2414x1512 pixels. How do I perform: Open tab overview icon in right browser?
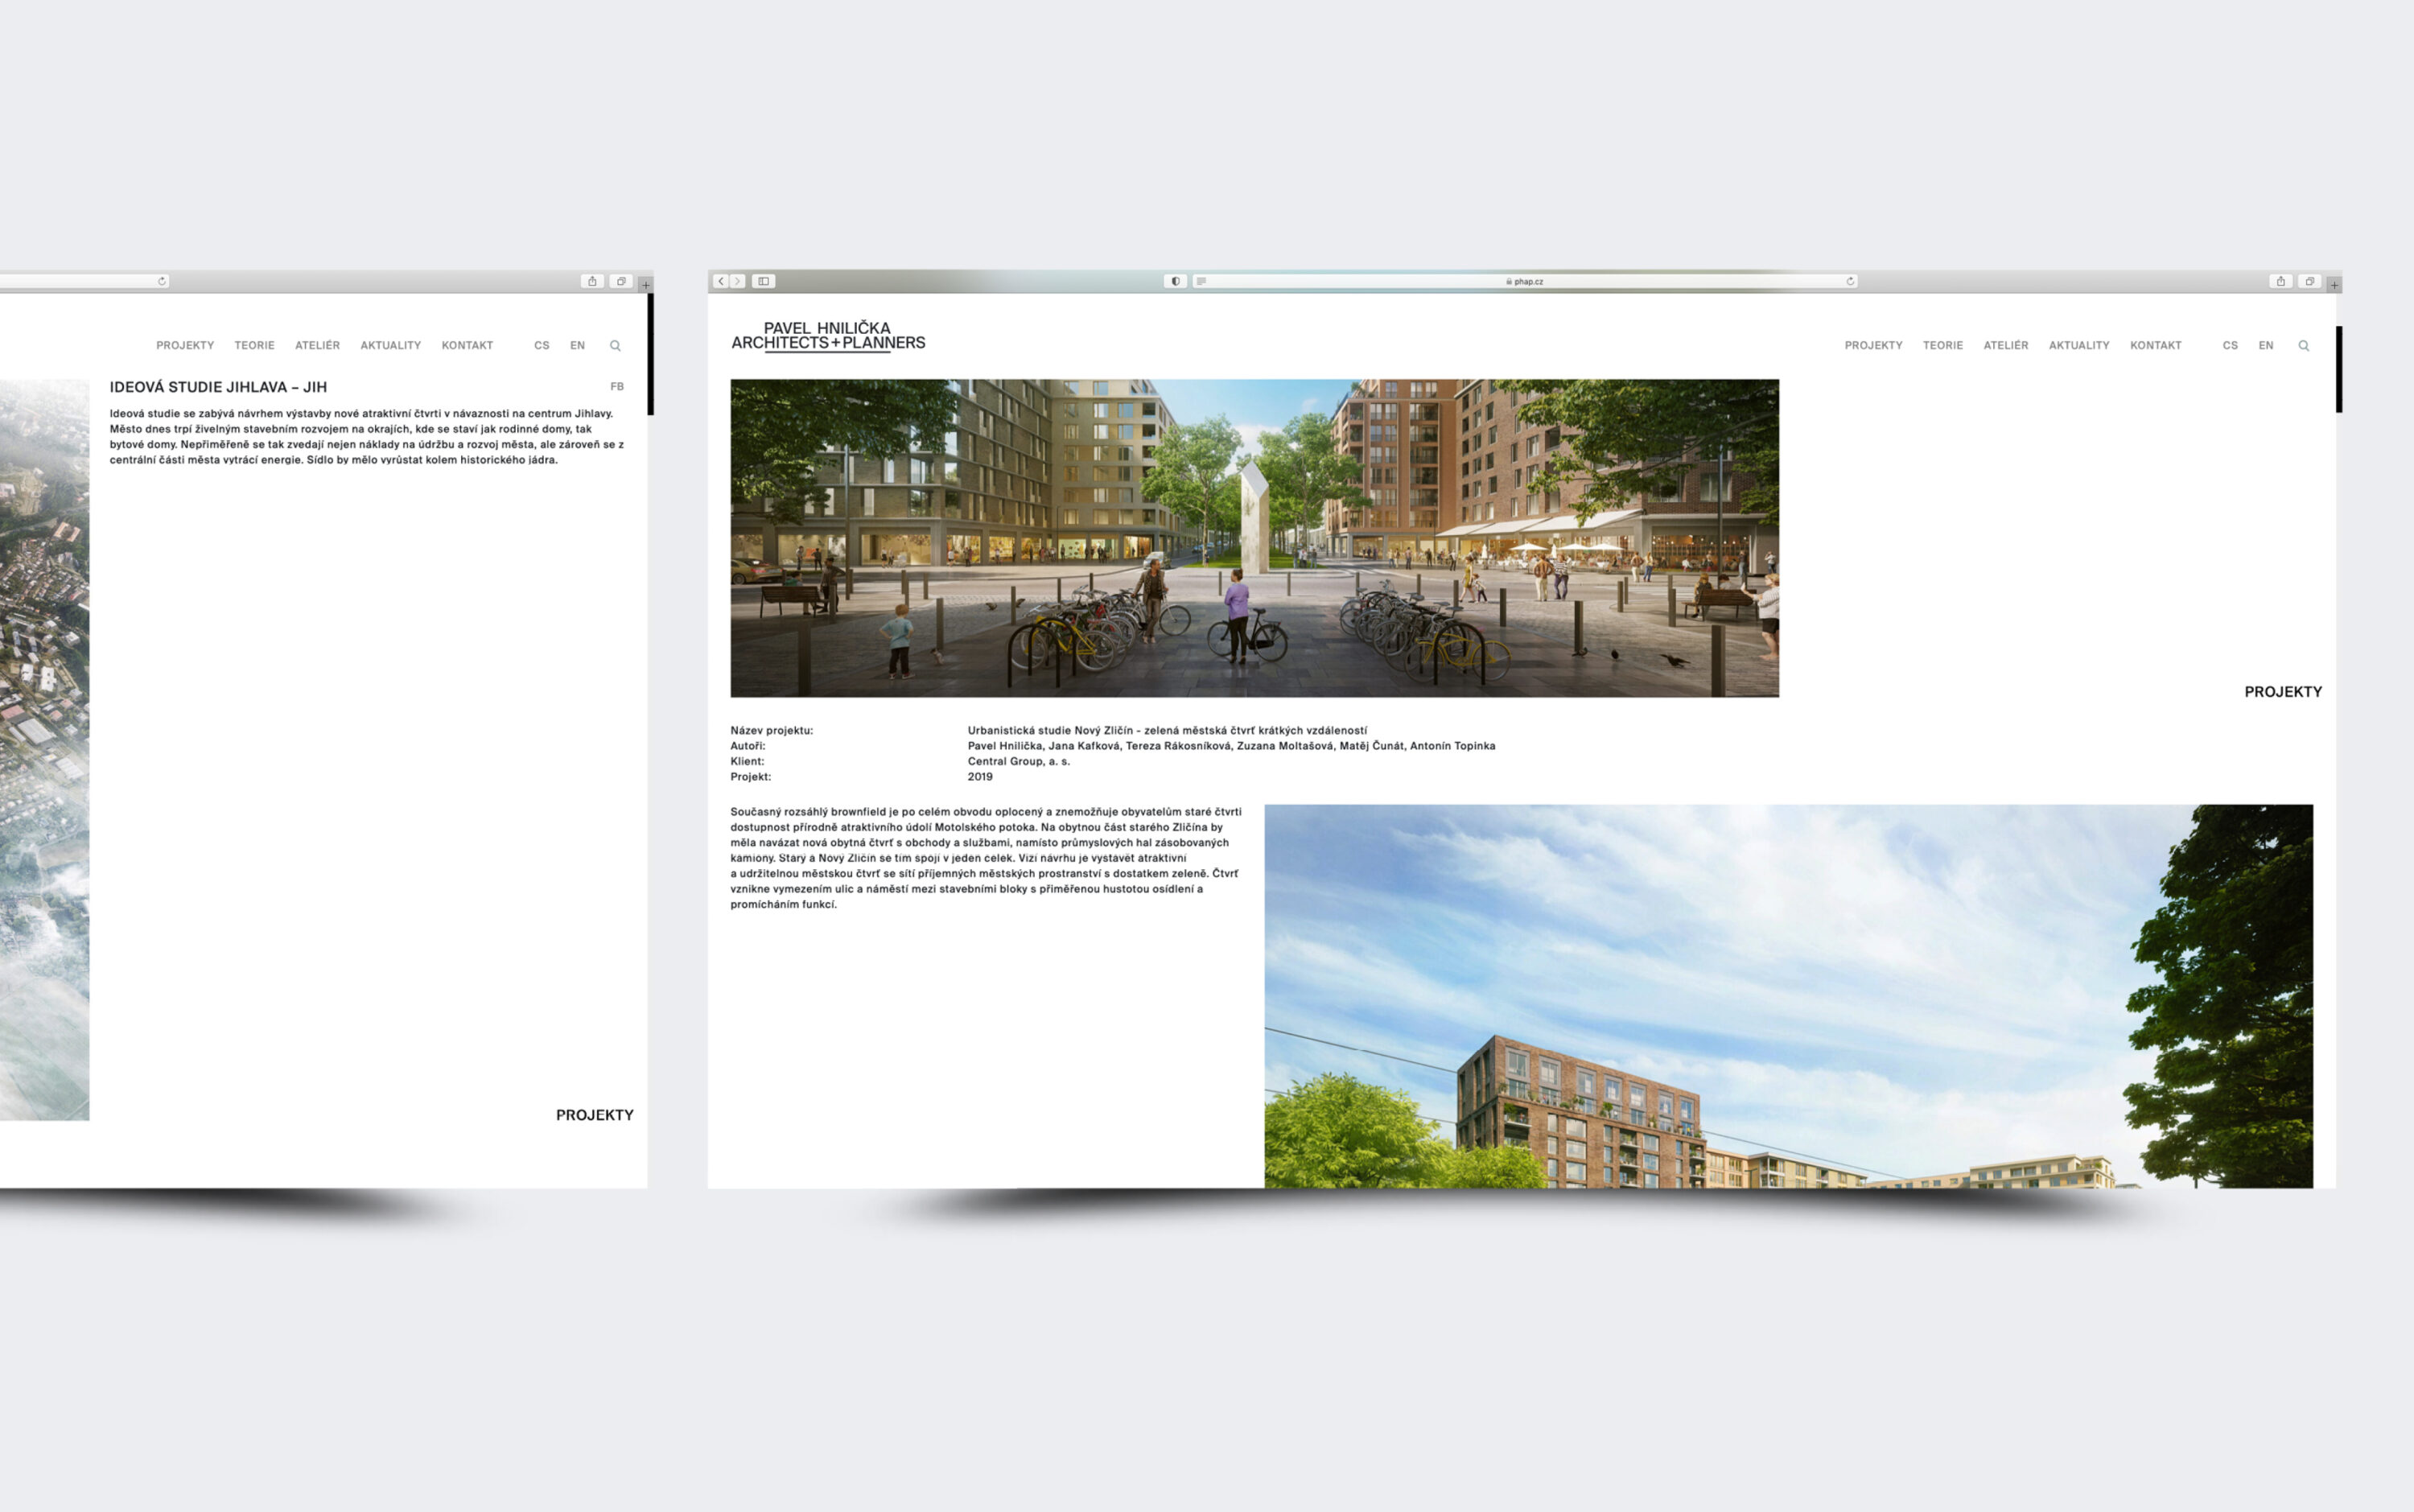[x=2309, y=281]
